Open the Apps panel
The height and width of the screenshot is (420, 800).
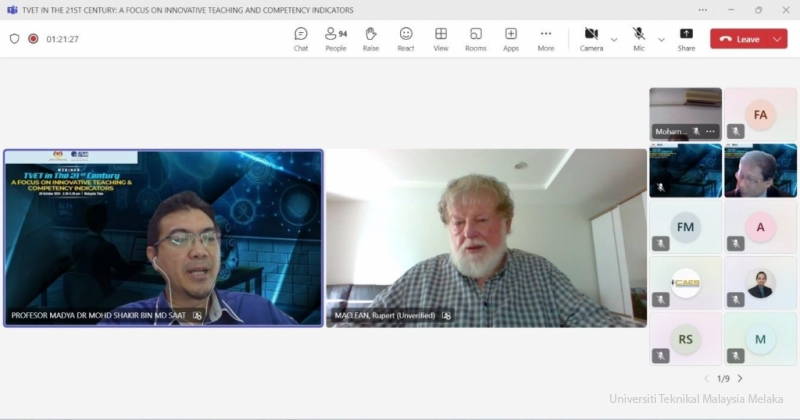point(510,39)
